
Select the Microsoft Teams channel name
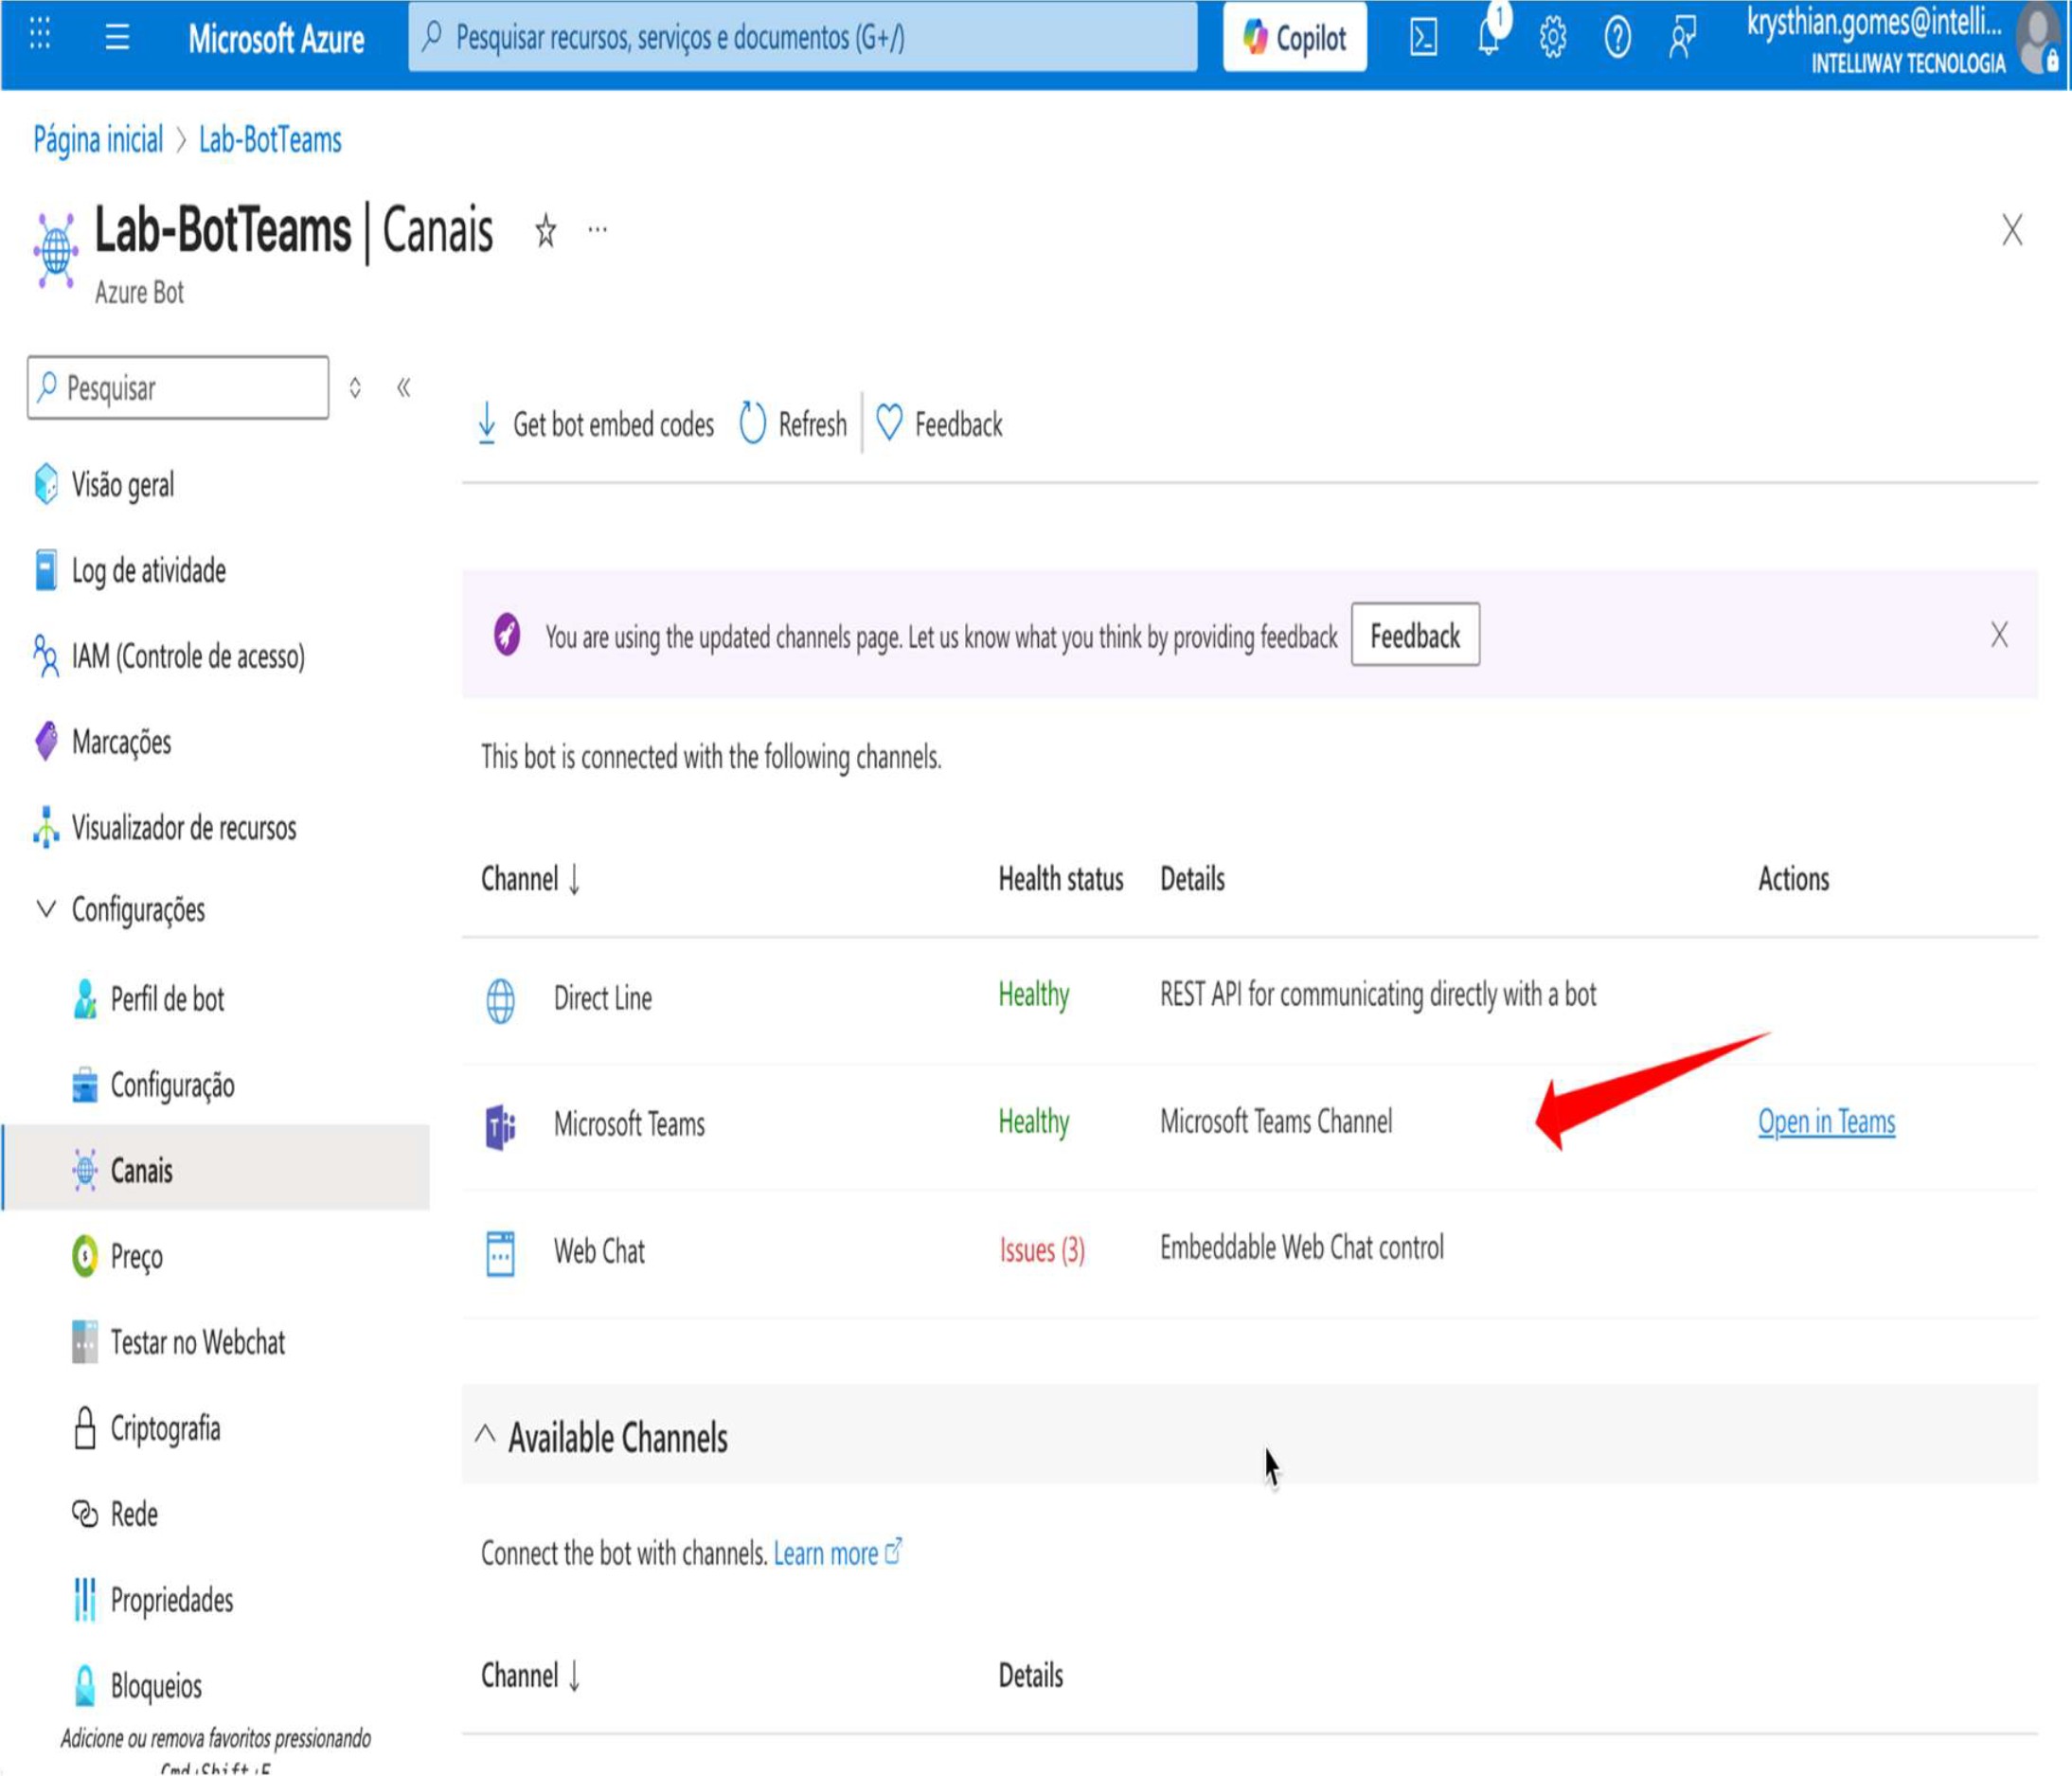click(629, 1124)
